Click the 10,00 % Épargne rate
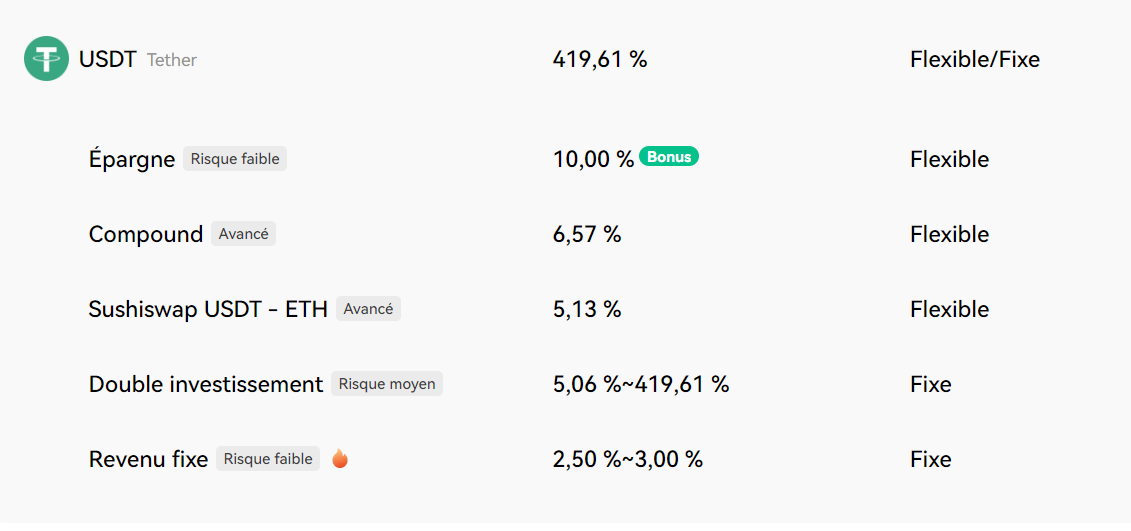Image resolution: width=1131 pixels, height=531 pixels. (x=593, y=159)
